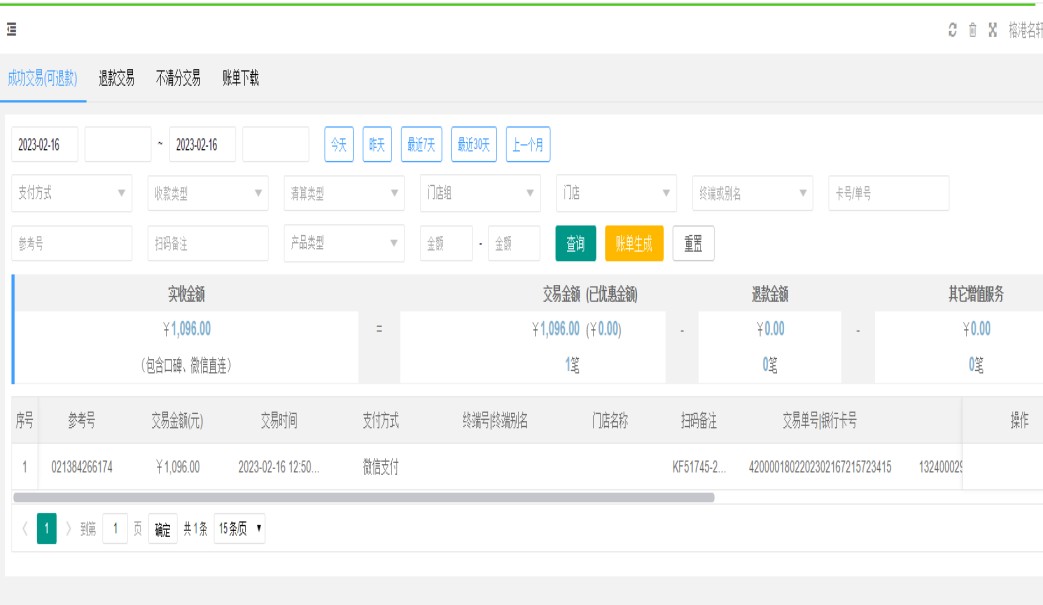Select the 15条/页 page size dropdown
This screenshot has width=1043, height=605.
point(240,529)
